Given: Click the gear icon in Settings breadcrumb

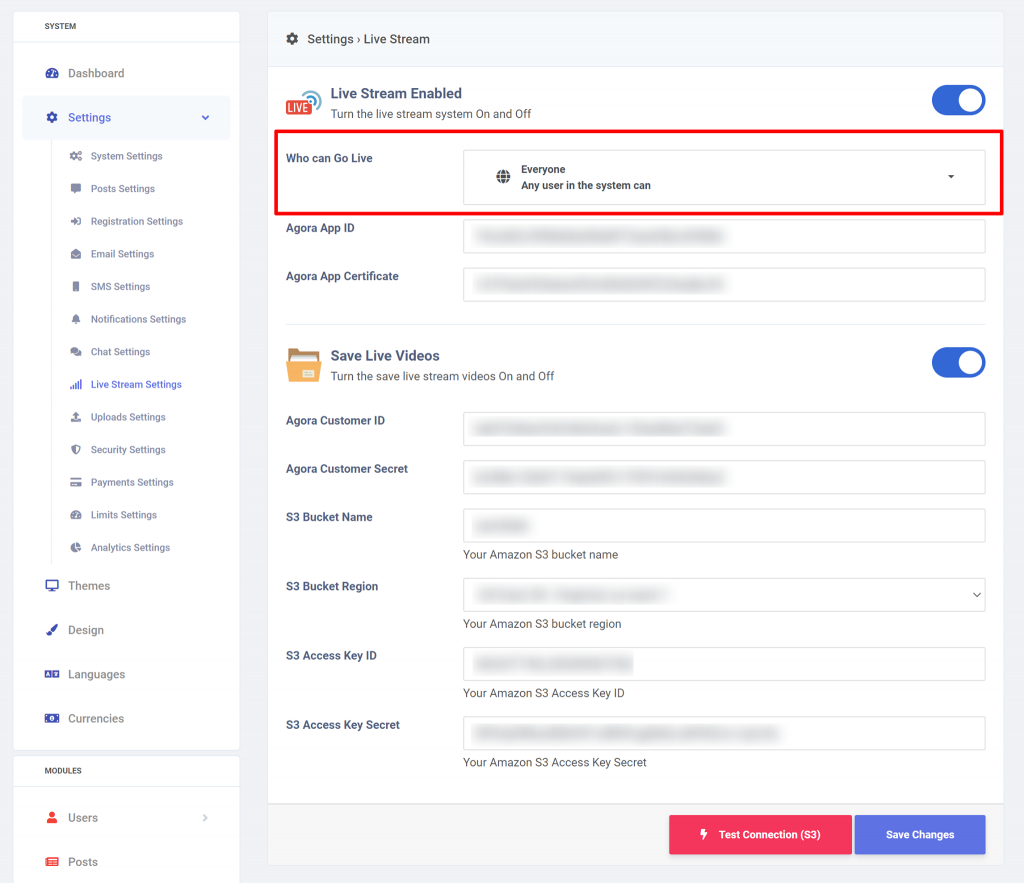Looking at the screenshot, I should (292, 39).
